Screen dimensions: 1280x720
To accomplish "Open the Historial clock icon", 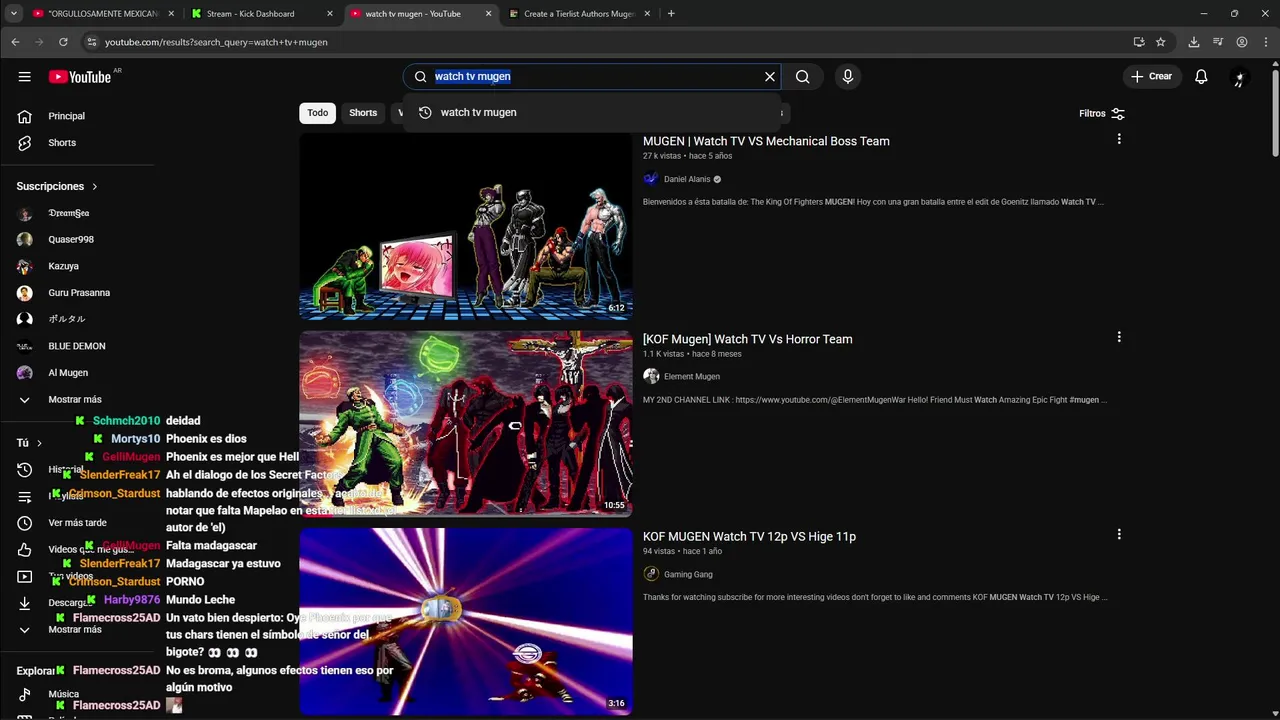I will tap(25, 470).
